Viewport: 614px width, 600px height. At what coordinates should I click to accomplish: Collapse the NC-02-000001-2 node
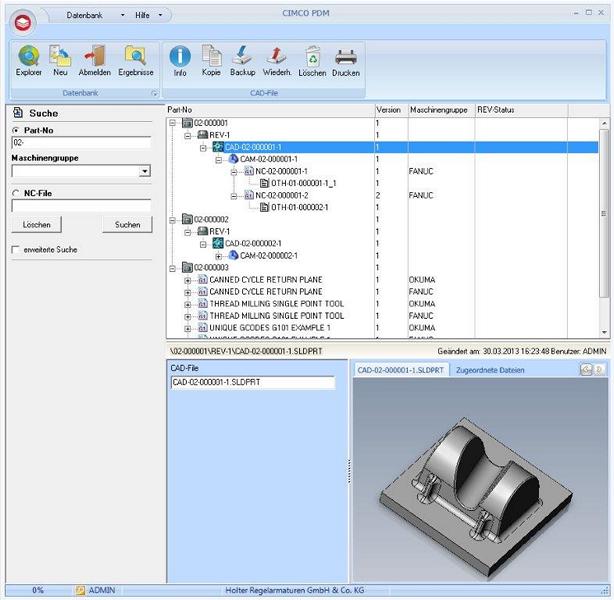tap(234, 195)
